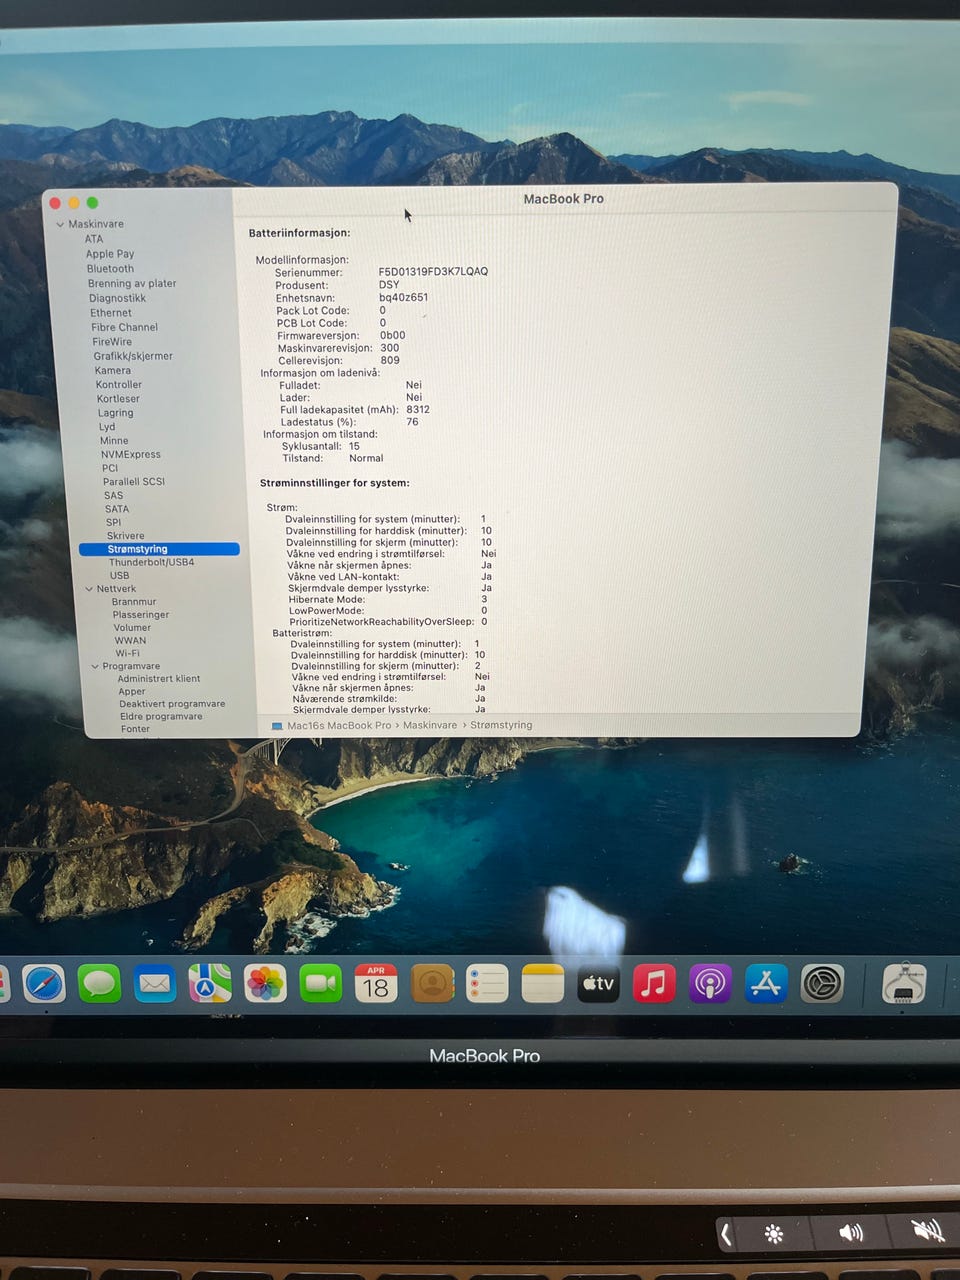This screenshot has height=1280, width=960.
Task: Open Safari from the Dock
Action: click(x=44, y=984)
